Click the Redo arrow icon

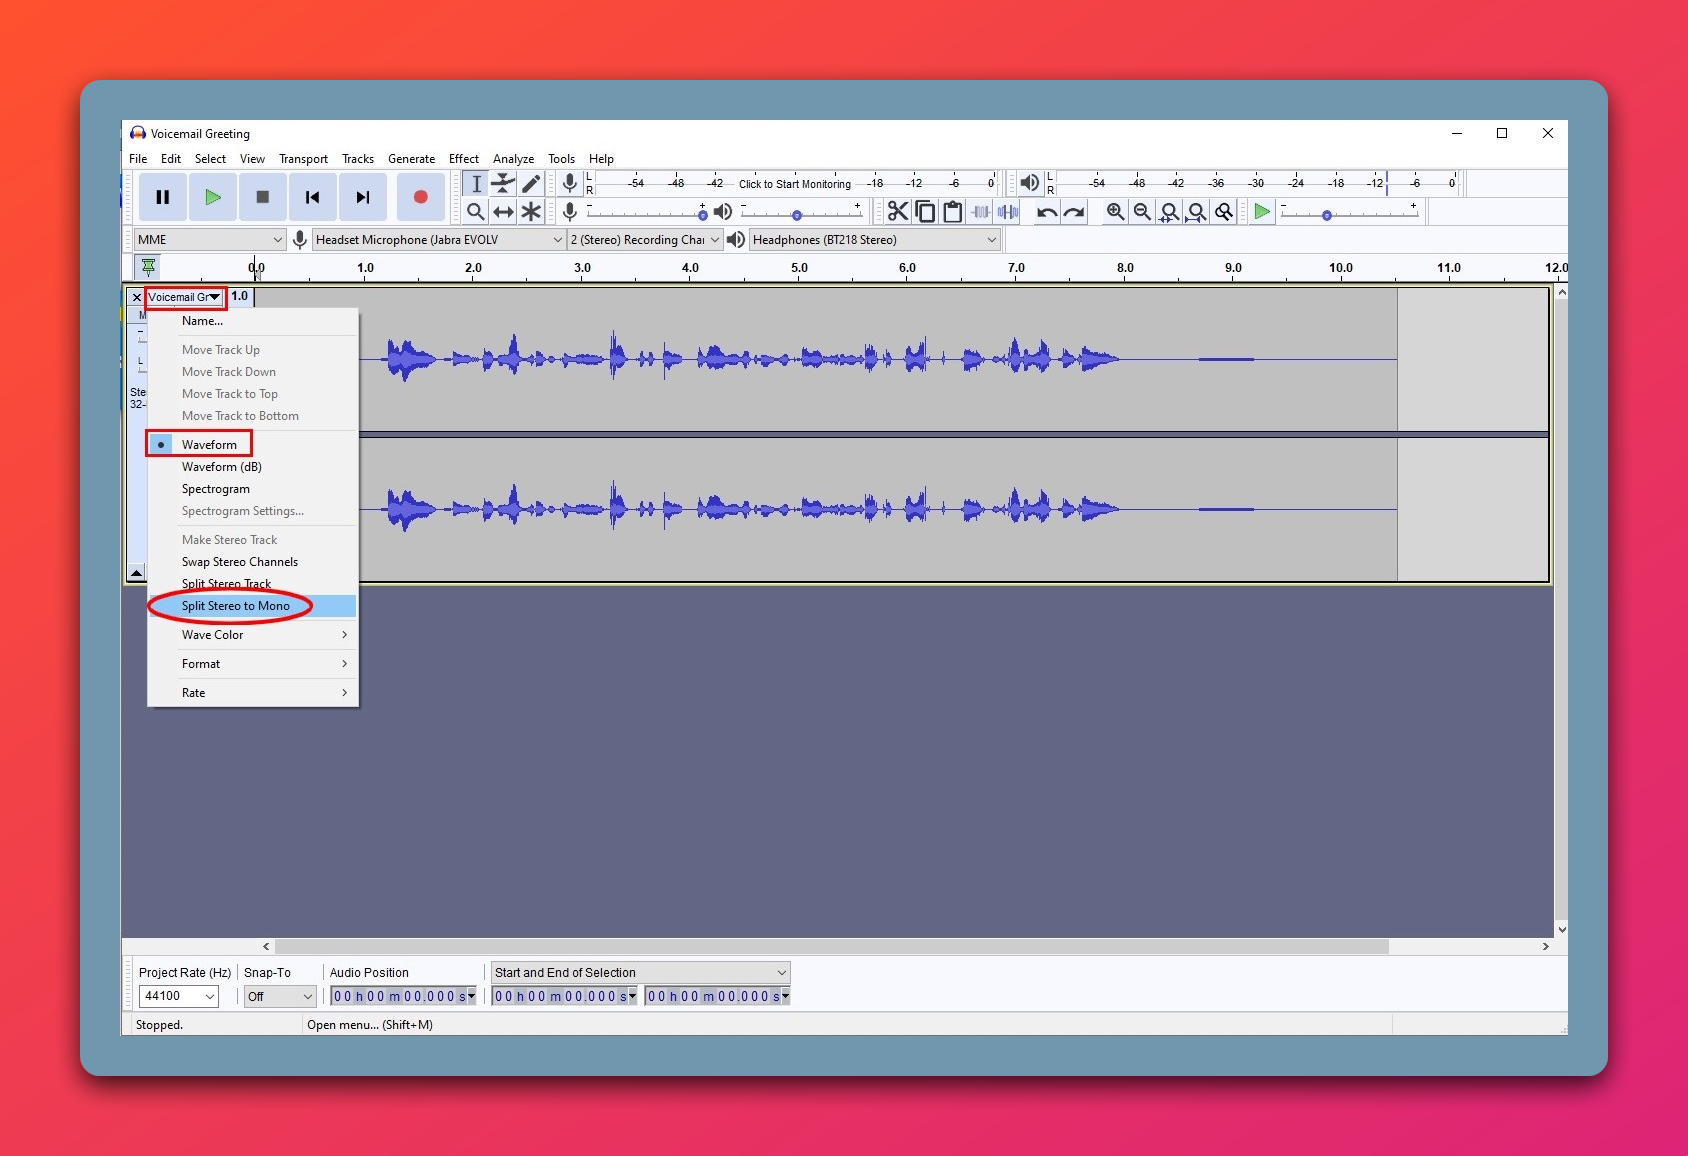(x=1074, y=211)
